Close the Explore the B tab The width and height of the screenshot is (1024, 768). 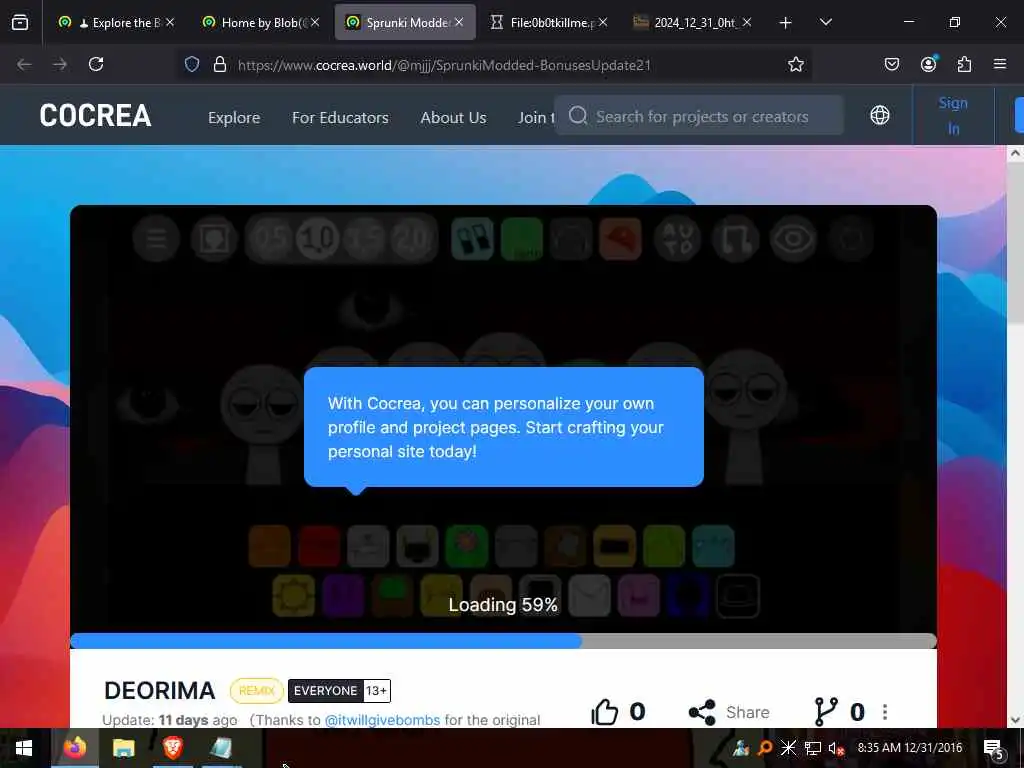click(170, 22)
